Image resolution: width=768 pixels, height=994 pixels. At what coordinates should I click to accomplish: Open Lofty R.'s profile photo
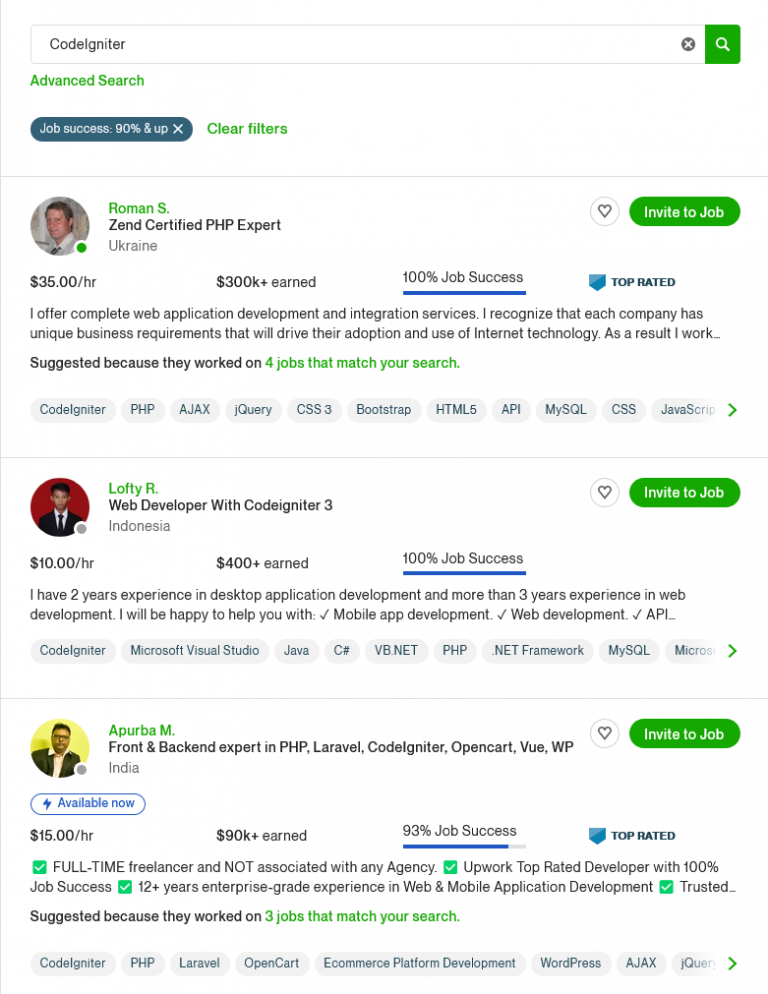60,507
